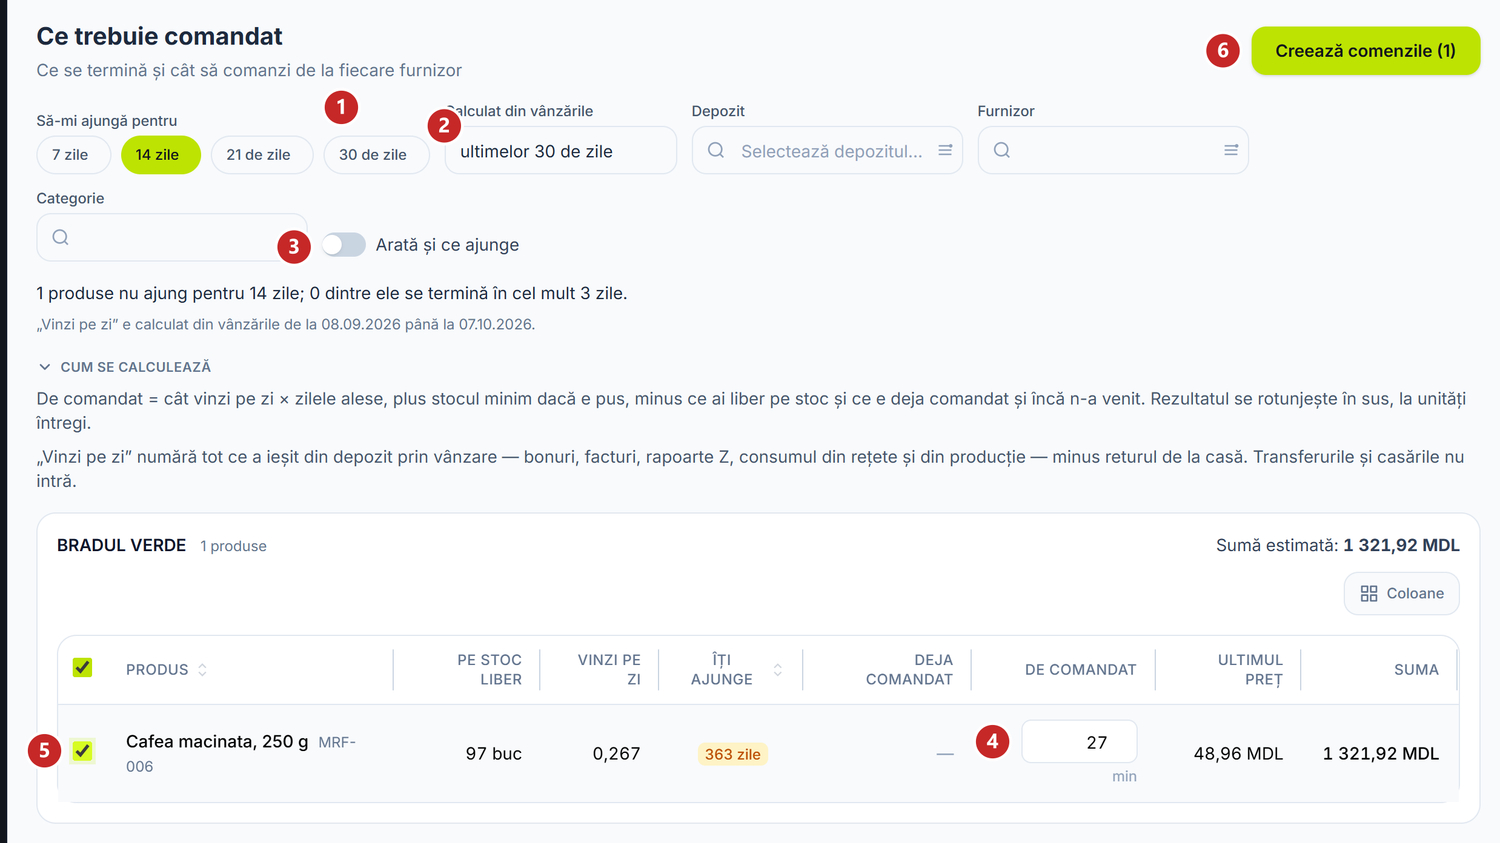Click the BRADUL VERDE supplier heading
1500x843 pixels.
click(121, 546)
